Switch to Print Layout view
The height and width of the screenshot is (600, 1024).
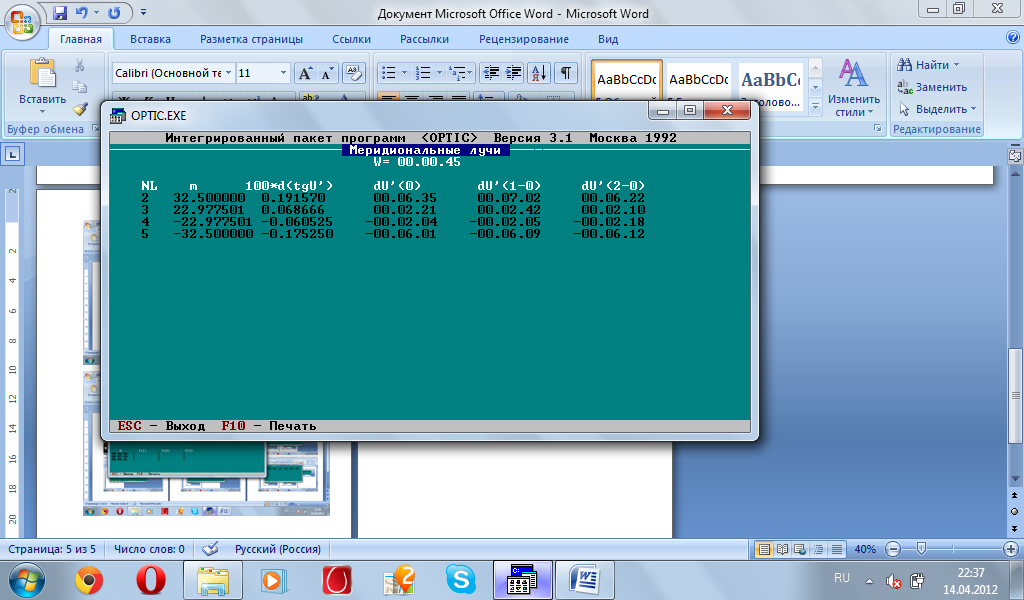[763, 549]
